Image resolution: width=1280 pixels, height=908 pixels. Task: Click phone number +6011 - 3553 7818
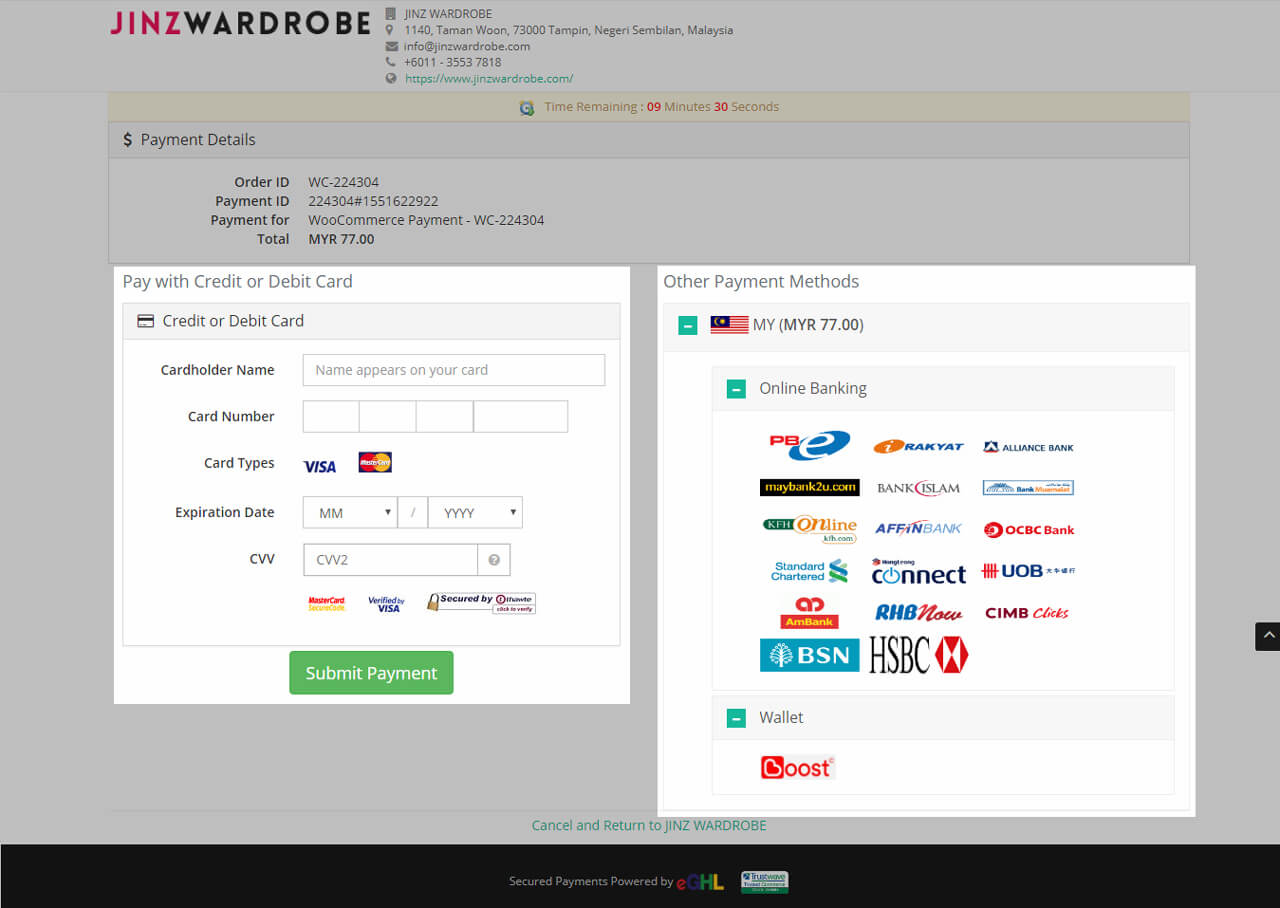click(453, 62)
